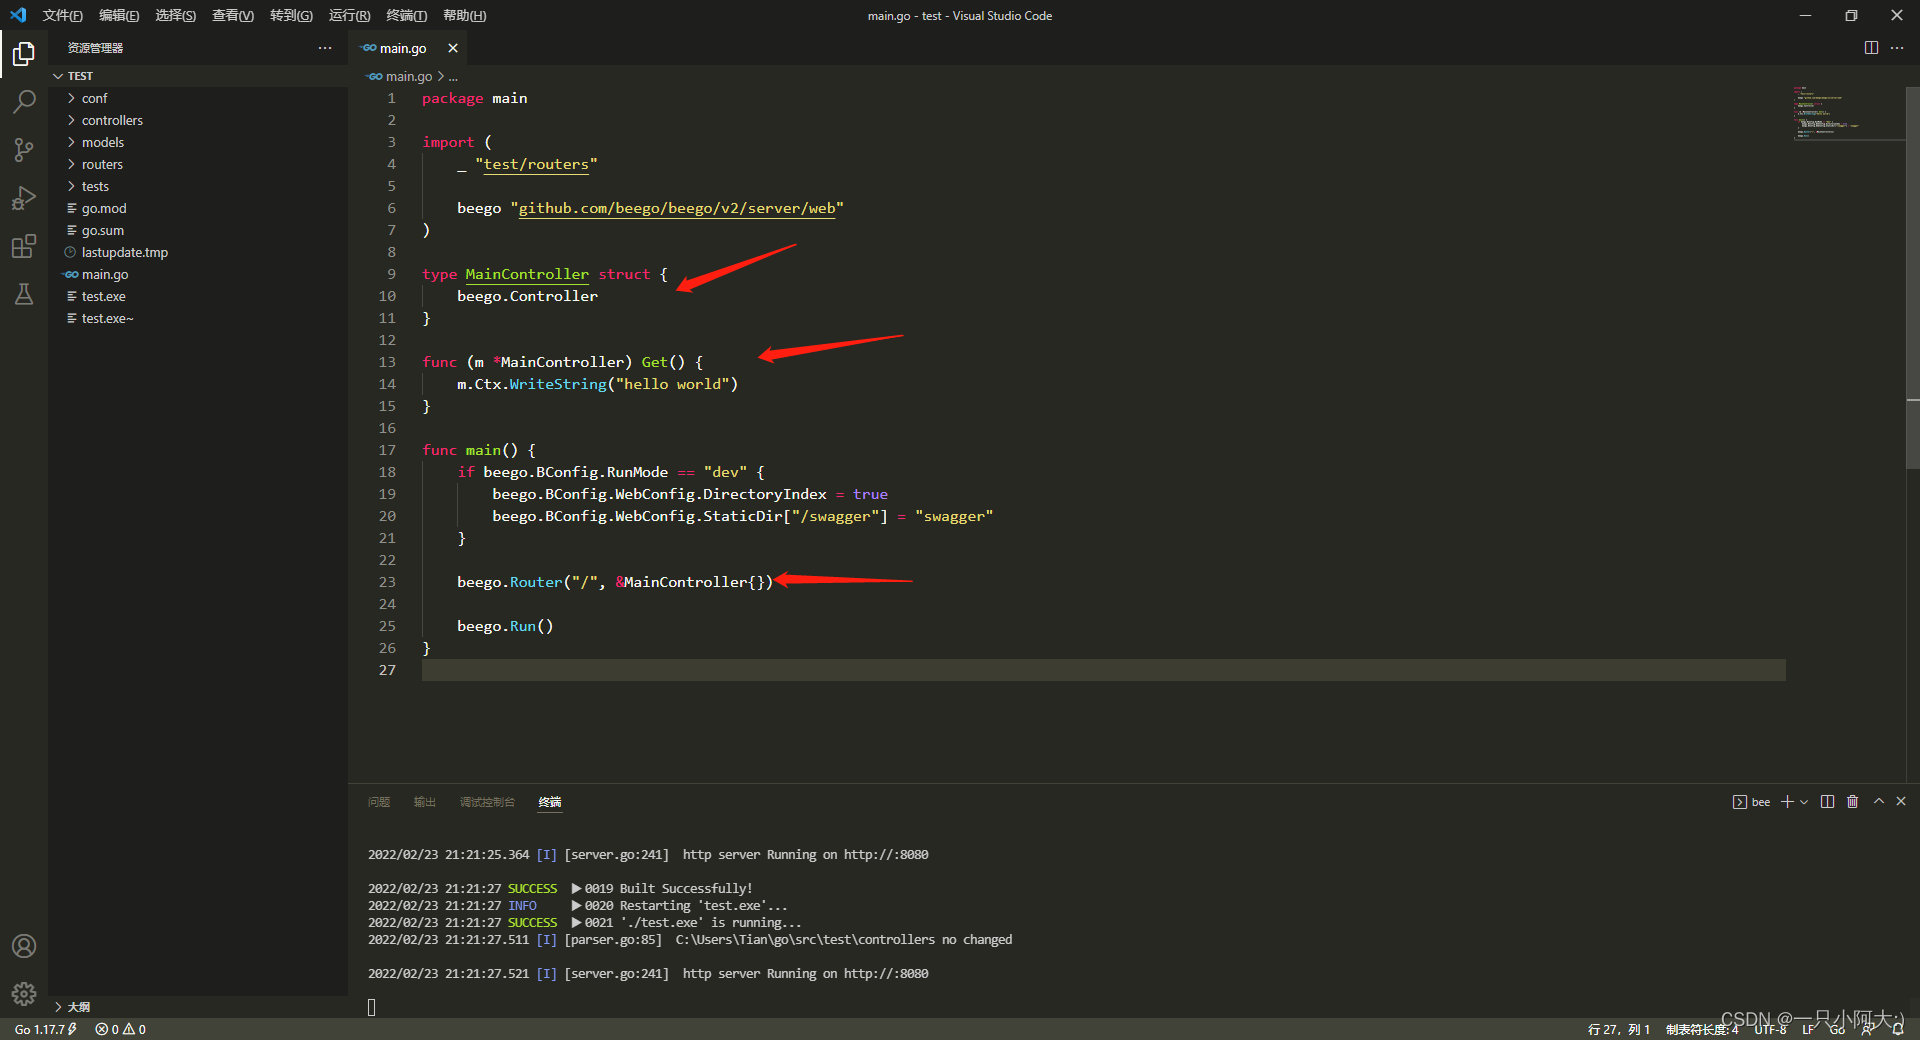Open the Accounts menu icon
Viewport: 1920px width, 1040px height.
pos(24,946)
